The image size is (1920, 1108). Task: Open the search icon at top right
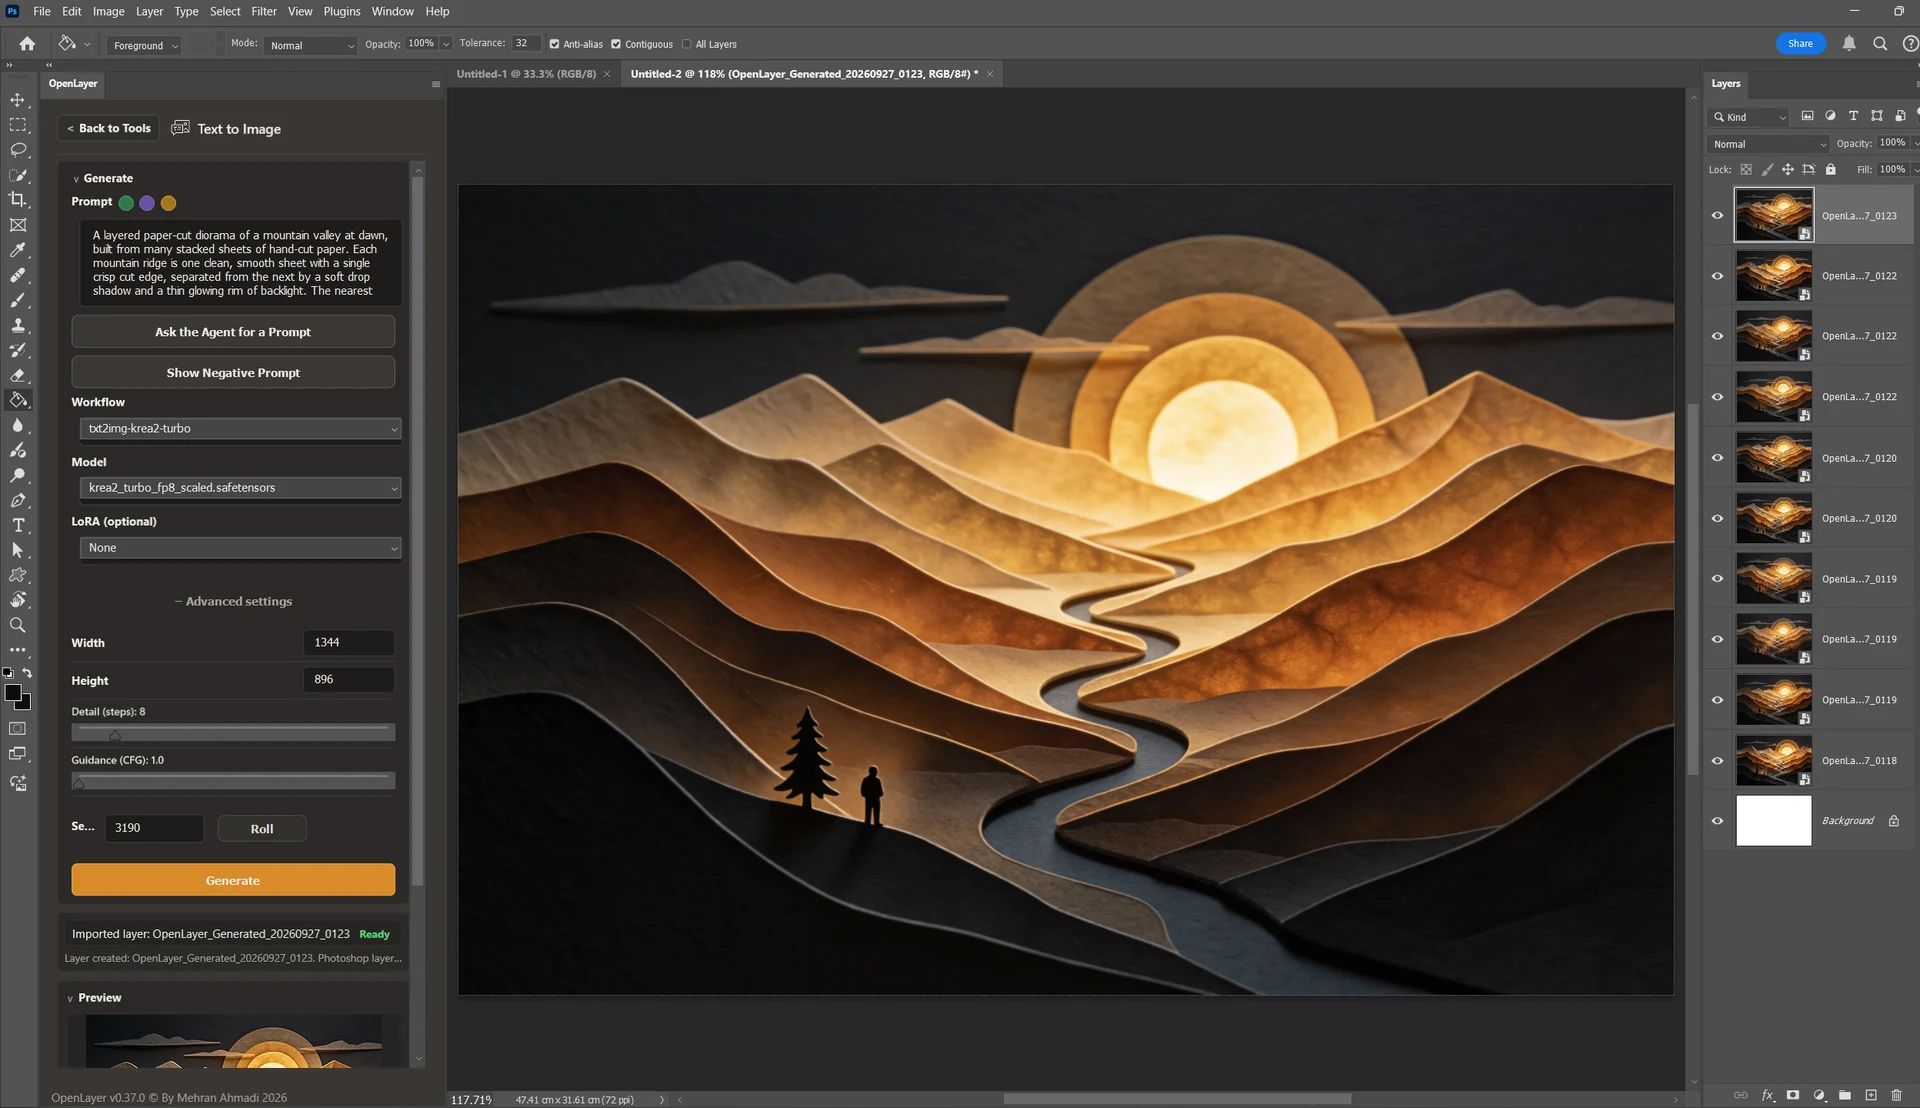(x=1880, y=44)
